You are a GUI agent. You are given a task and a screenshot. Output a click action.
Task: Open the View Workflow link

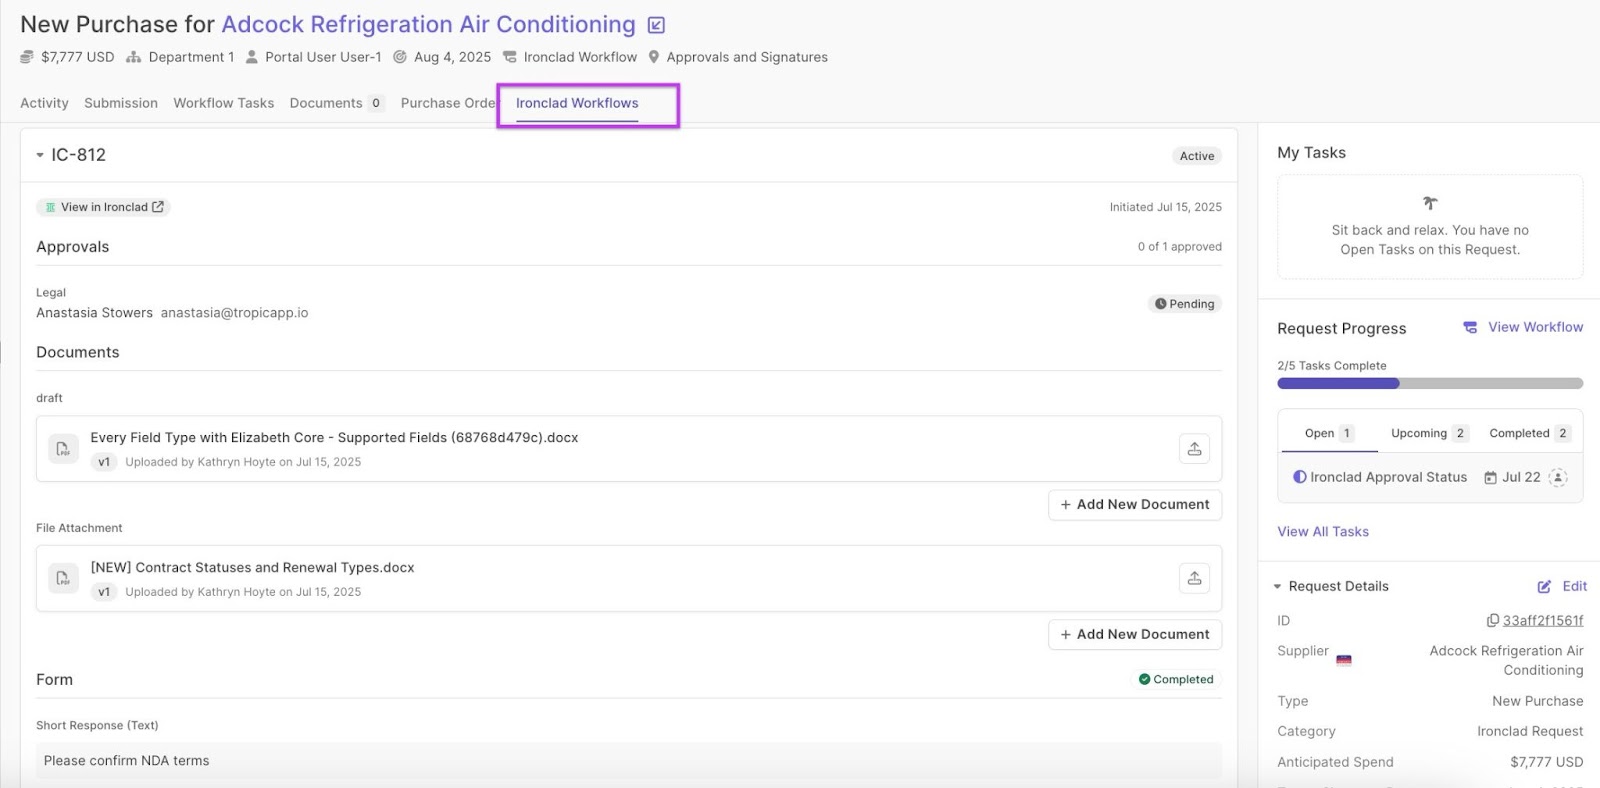pyautogui.click(x=1535, y=327)
